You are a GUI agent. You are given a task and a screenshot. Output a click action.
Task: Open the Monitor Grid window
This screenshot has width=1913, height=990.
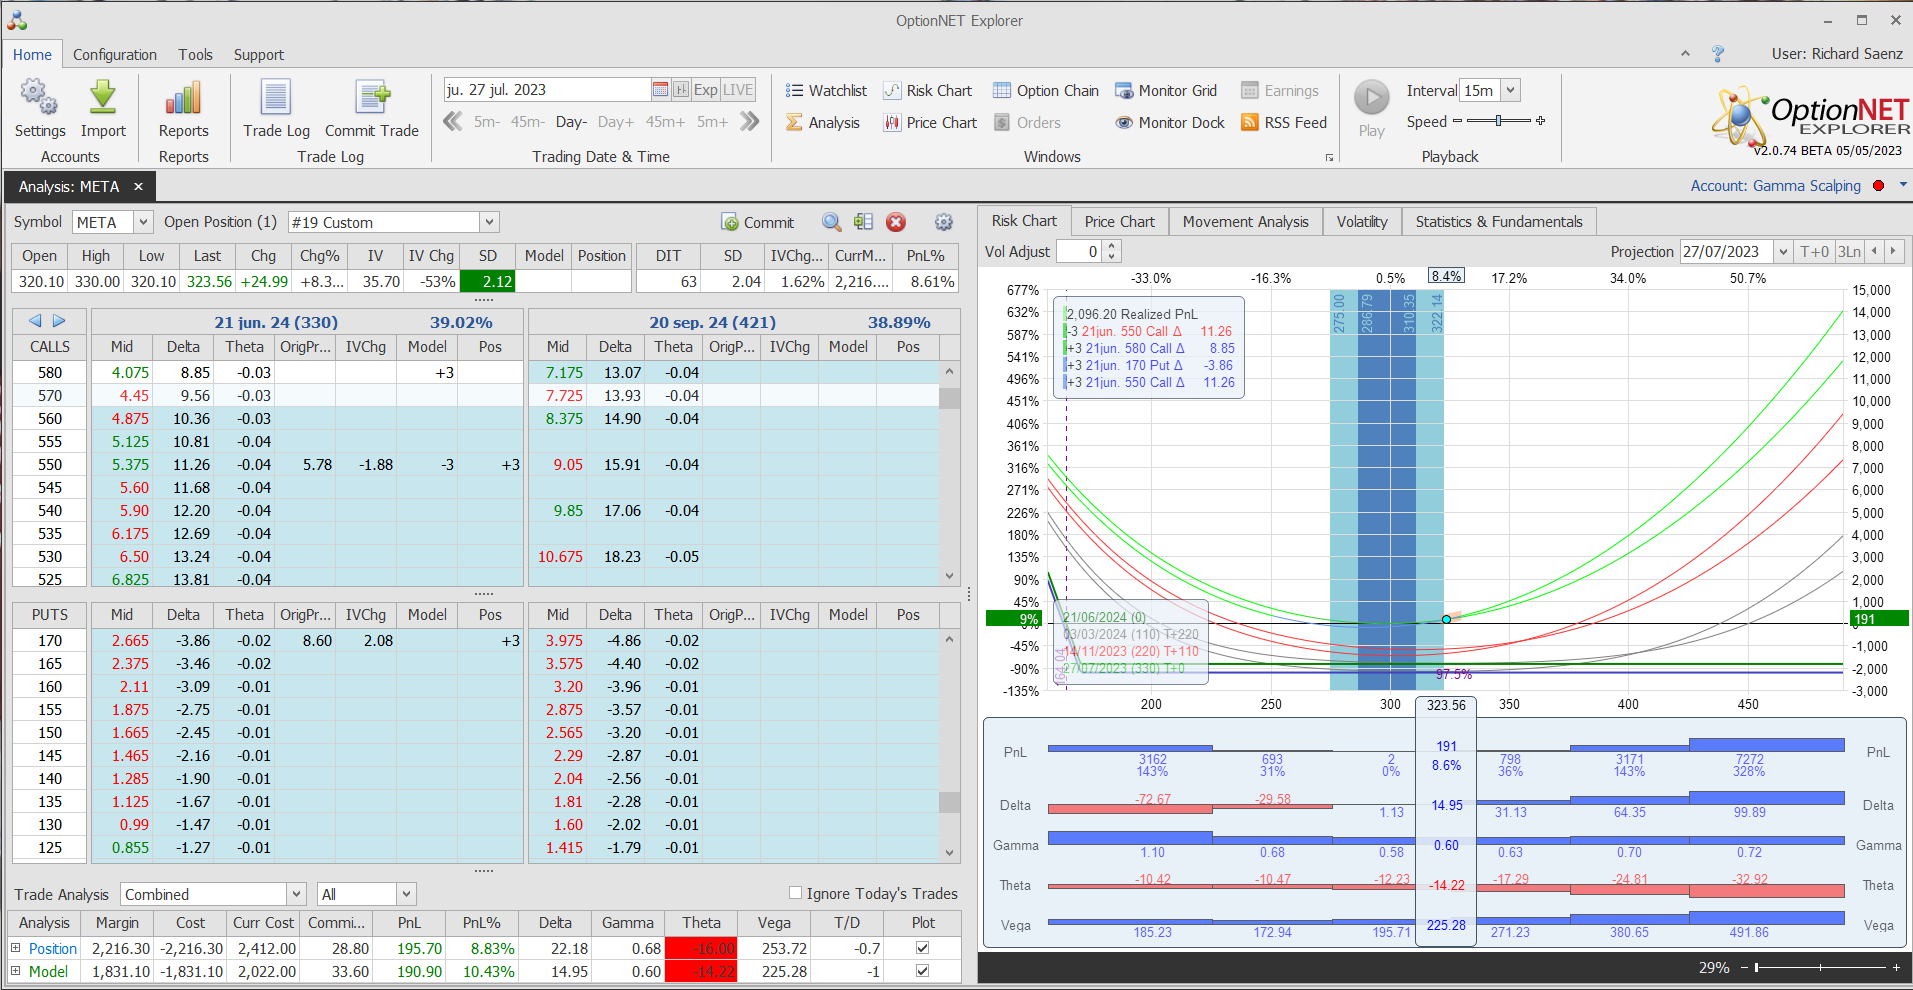coord(1166,90)
